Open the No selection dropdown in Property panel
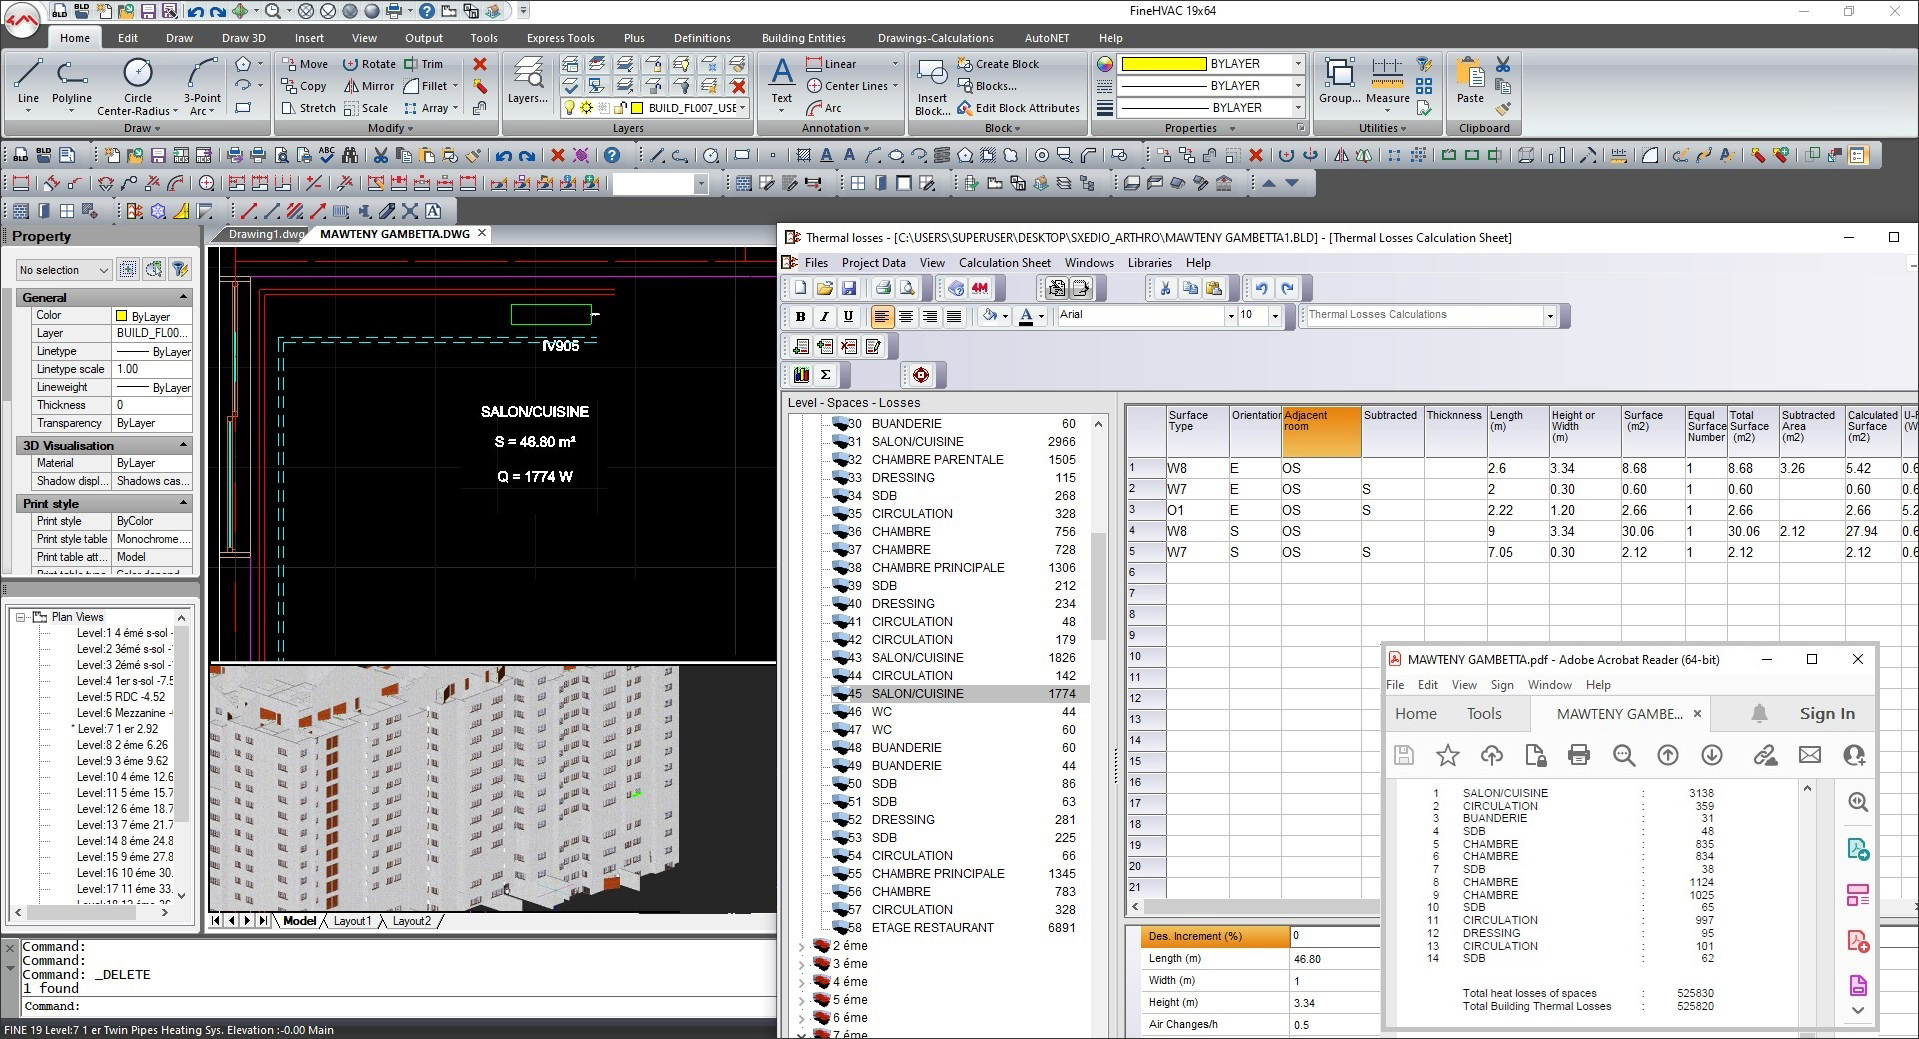This screenshot has width=1919, height=1039. [x=63, y=270]
